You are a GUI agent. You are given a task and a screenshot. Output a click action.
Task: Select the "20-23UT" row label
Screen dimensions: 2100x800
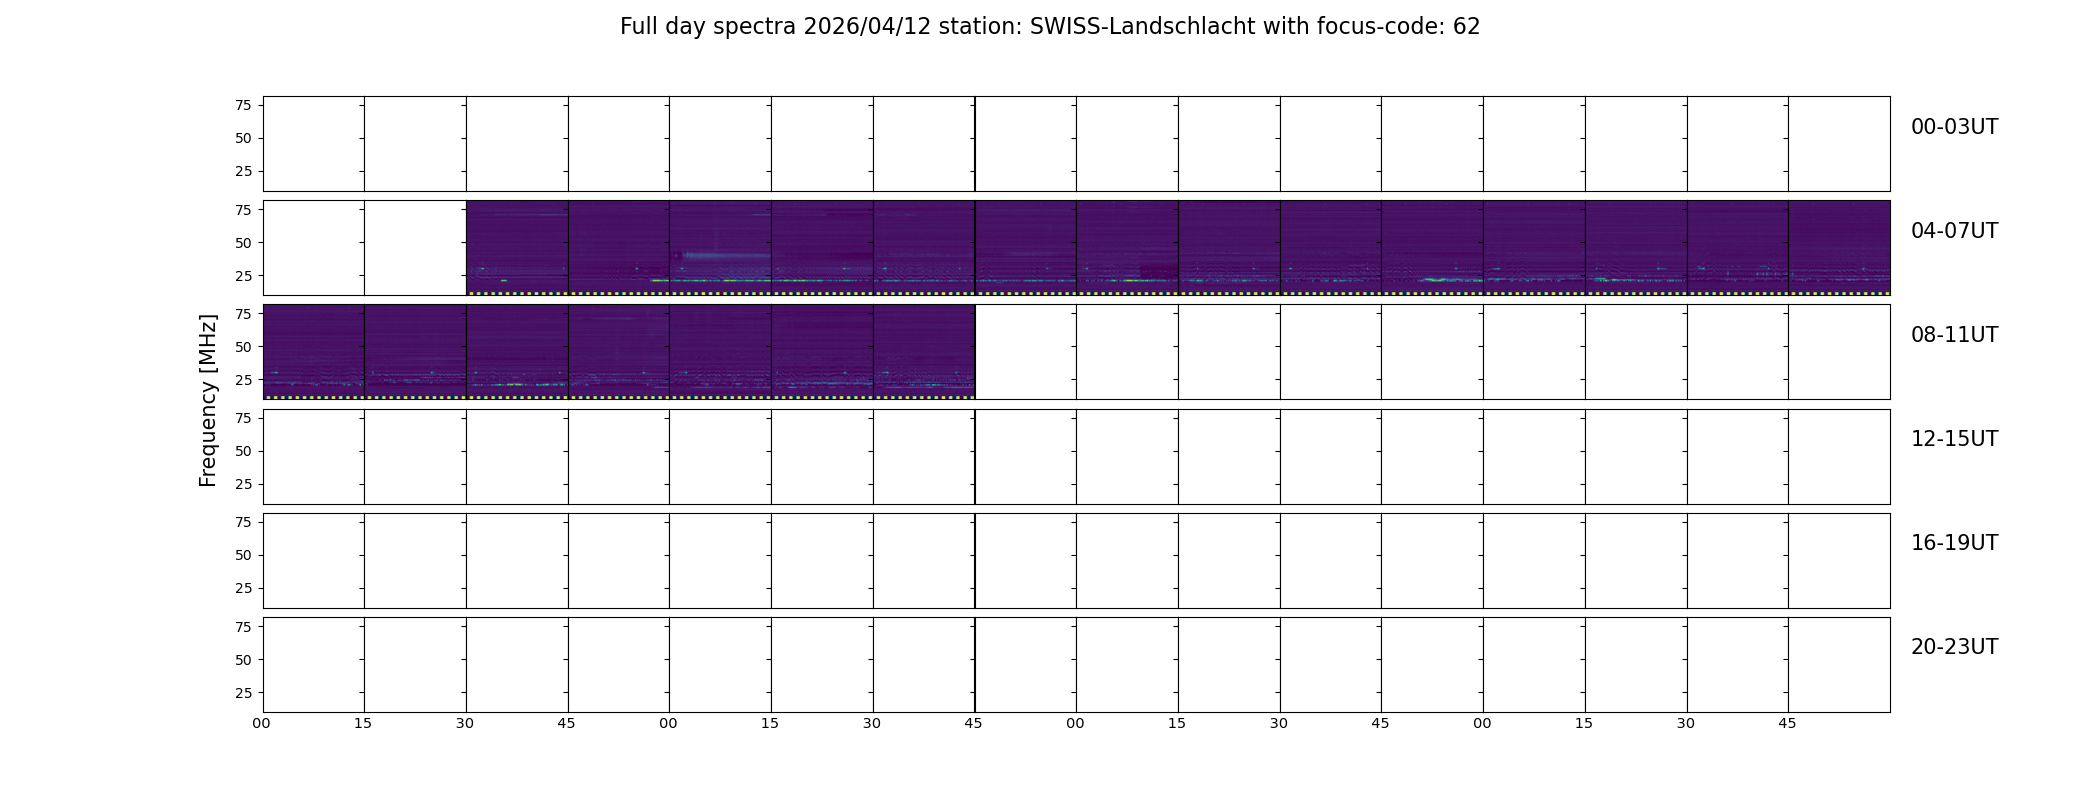1954,647
